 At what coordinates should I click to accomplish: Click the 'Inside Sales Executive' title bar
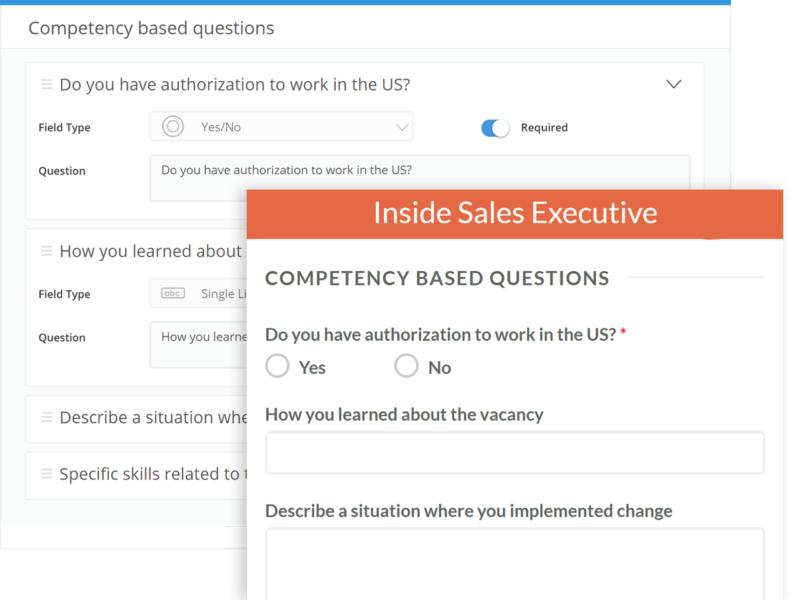pos(516,213)
